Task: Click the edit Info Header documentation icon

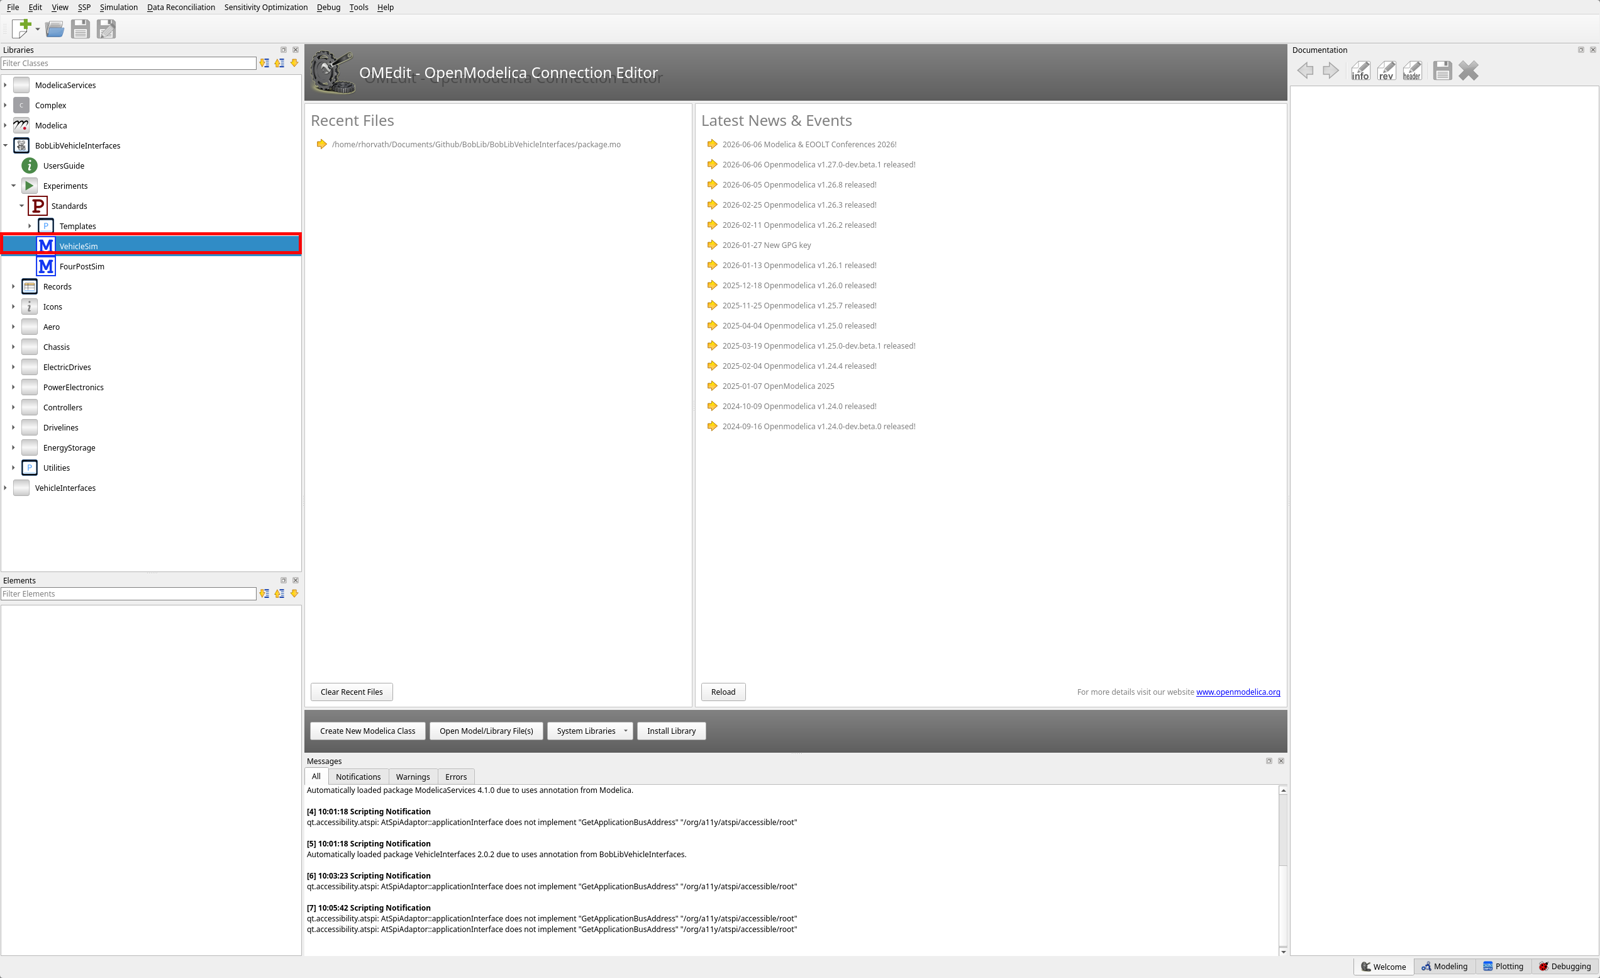Action: 1412,71
